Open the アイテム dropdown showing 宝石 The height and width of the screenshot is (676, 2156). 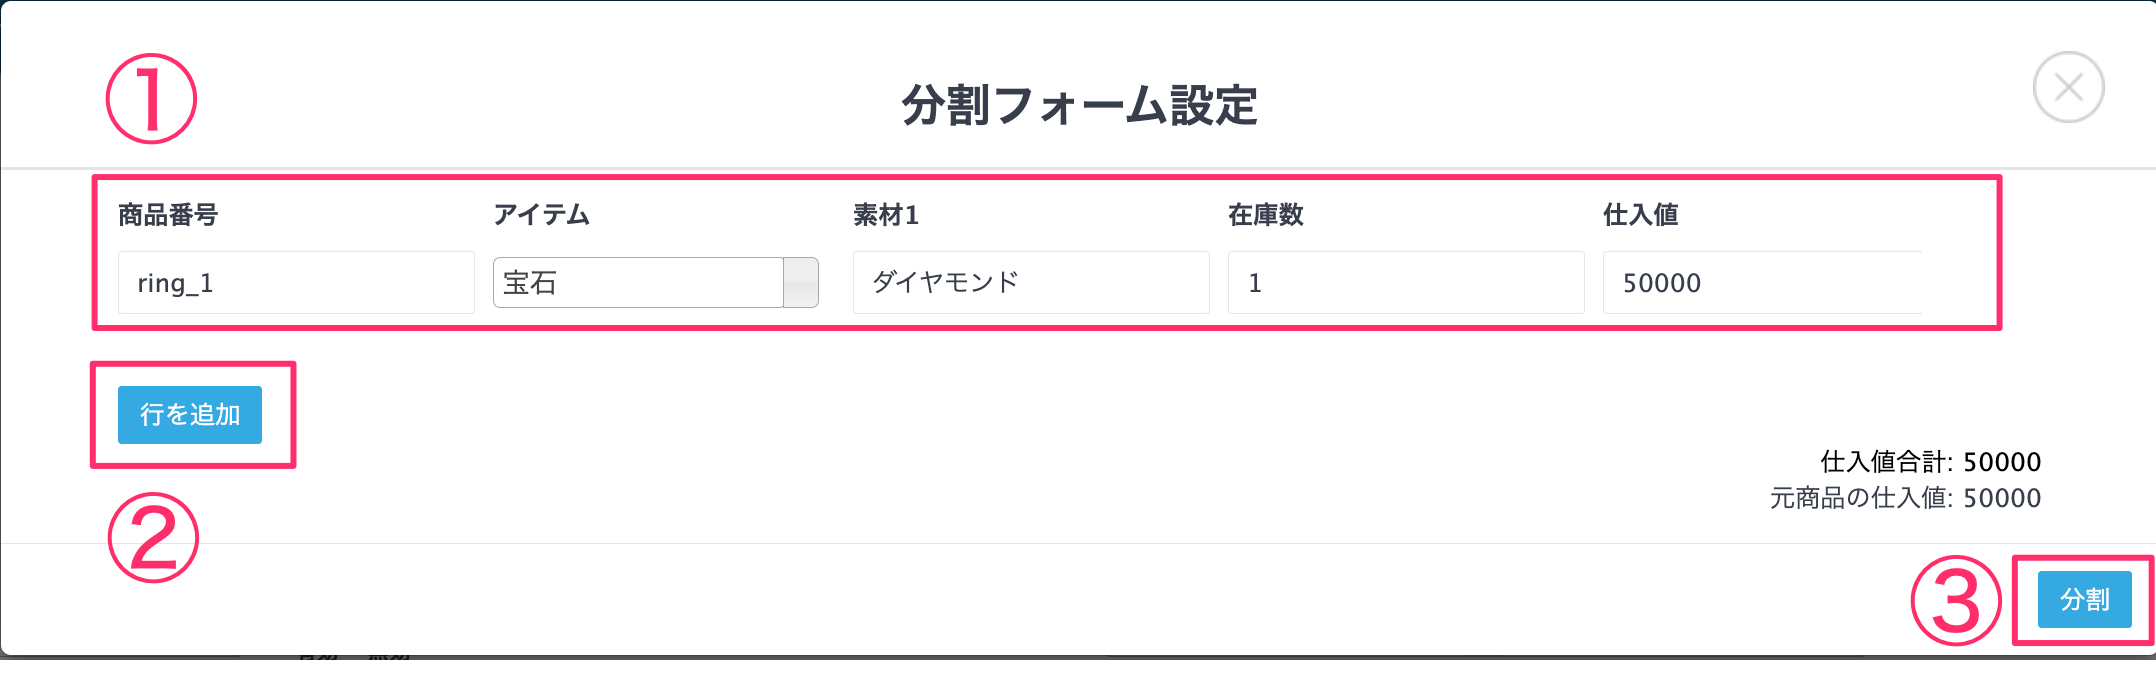tap(655, 282)
